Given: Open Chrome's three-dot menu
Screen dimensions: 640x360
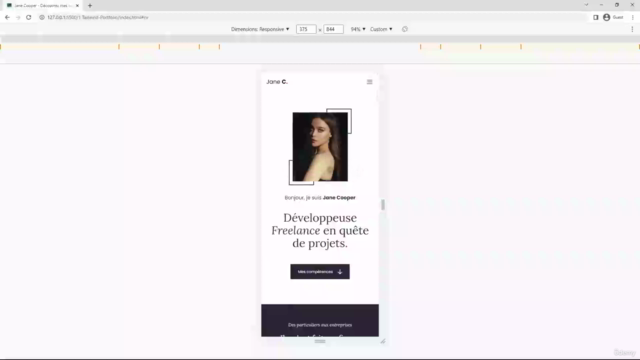Looking at the screenshot, I should click(x=633, y=18).
